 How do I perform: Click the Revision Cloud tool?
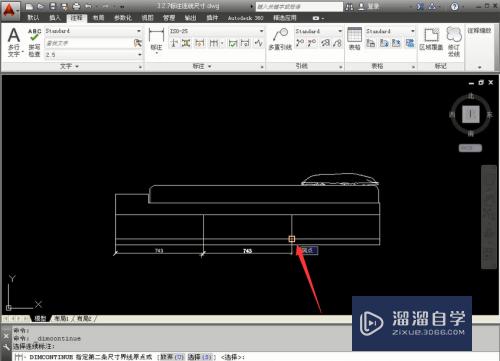pyautogui.click(x=454, y=42)
